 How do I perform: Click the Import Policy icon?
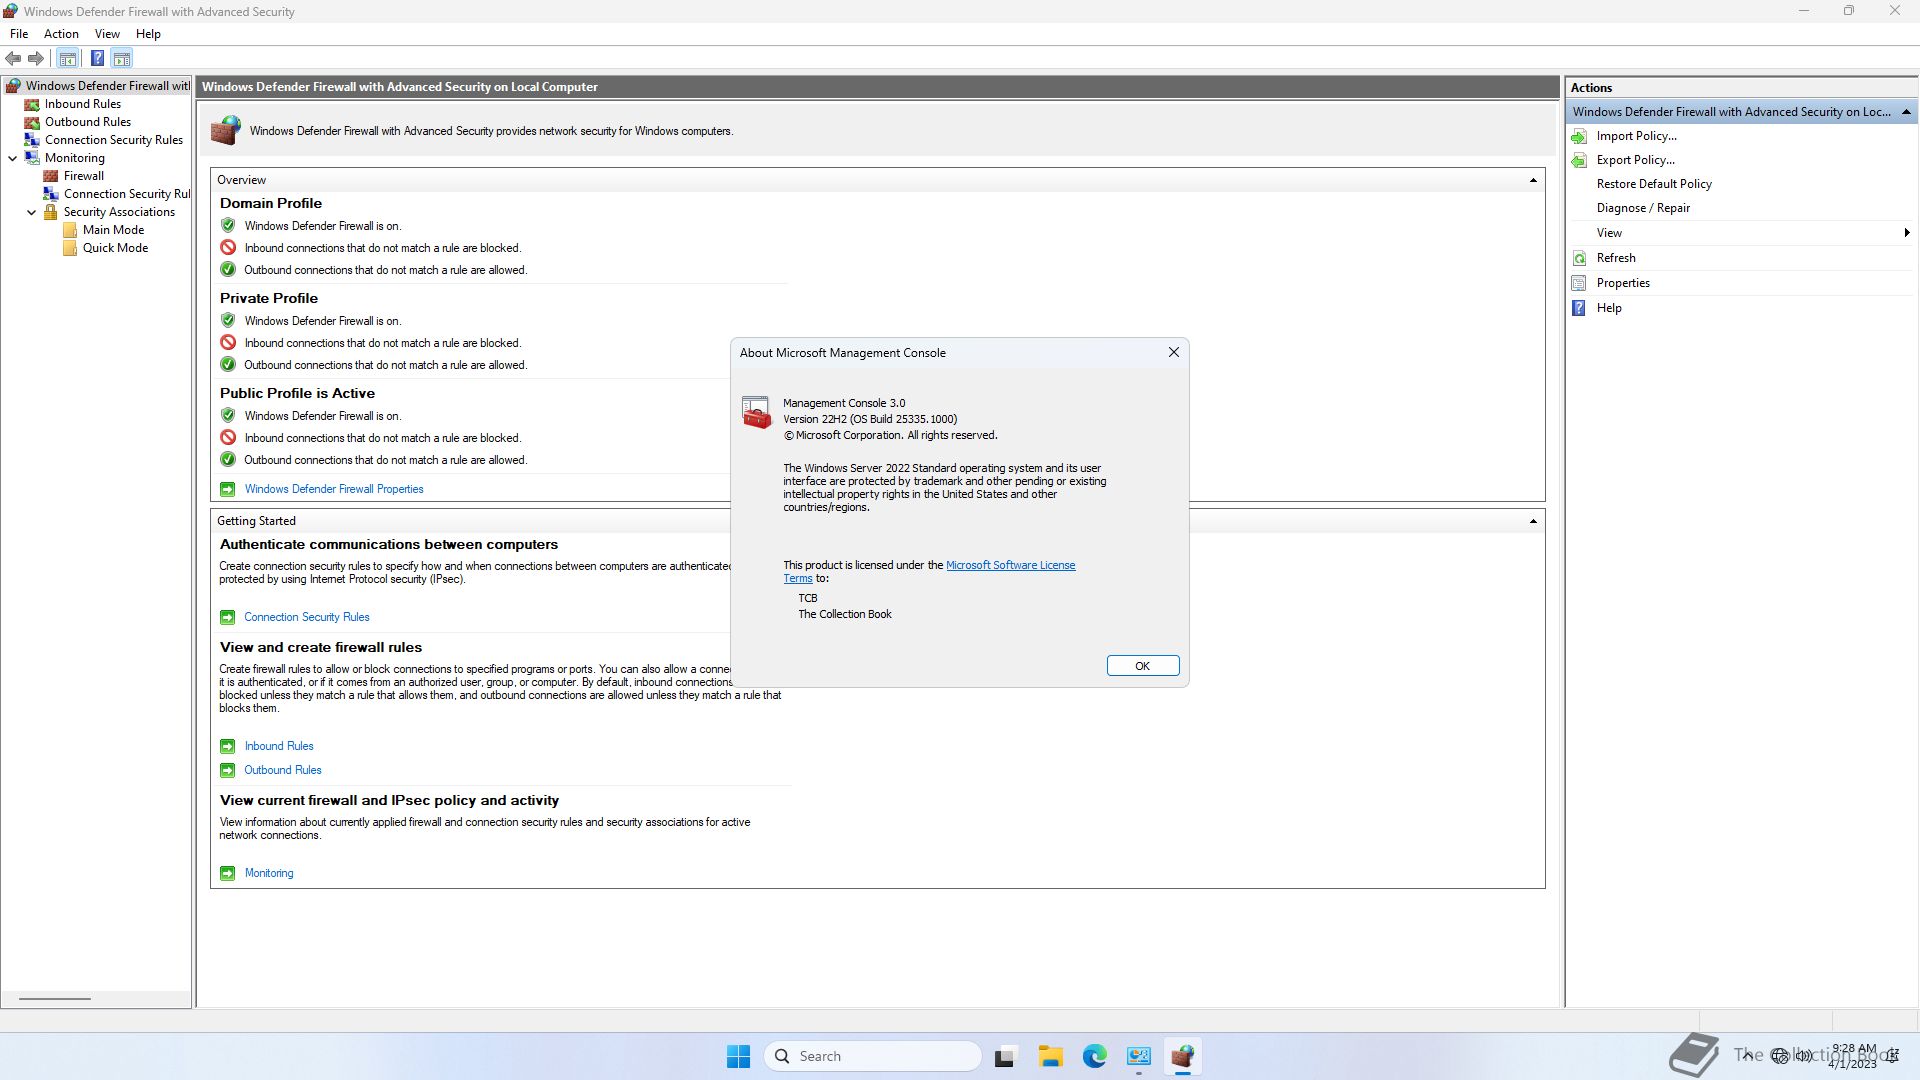pyautogui.click(x=1579, y=136)
